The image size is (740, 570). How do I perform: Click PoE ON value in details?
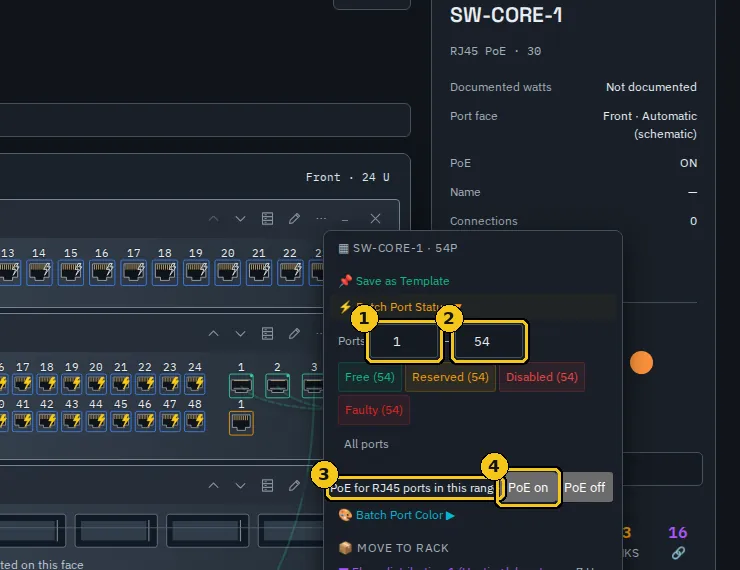tap(689, 163)
